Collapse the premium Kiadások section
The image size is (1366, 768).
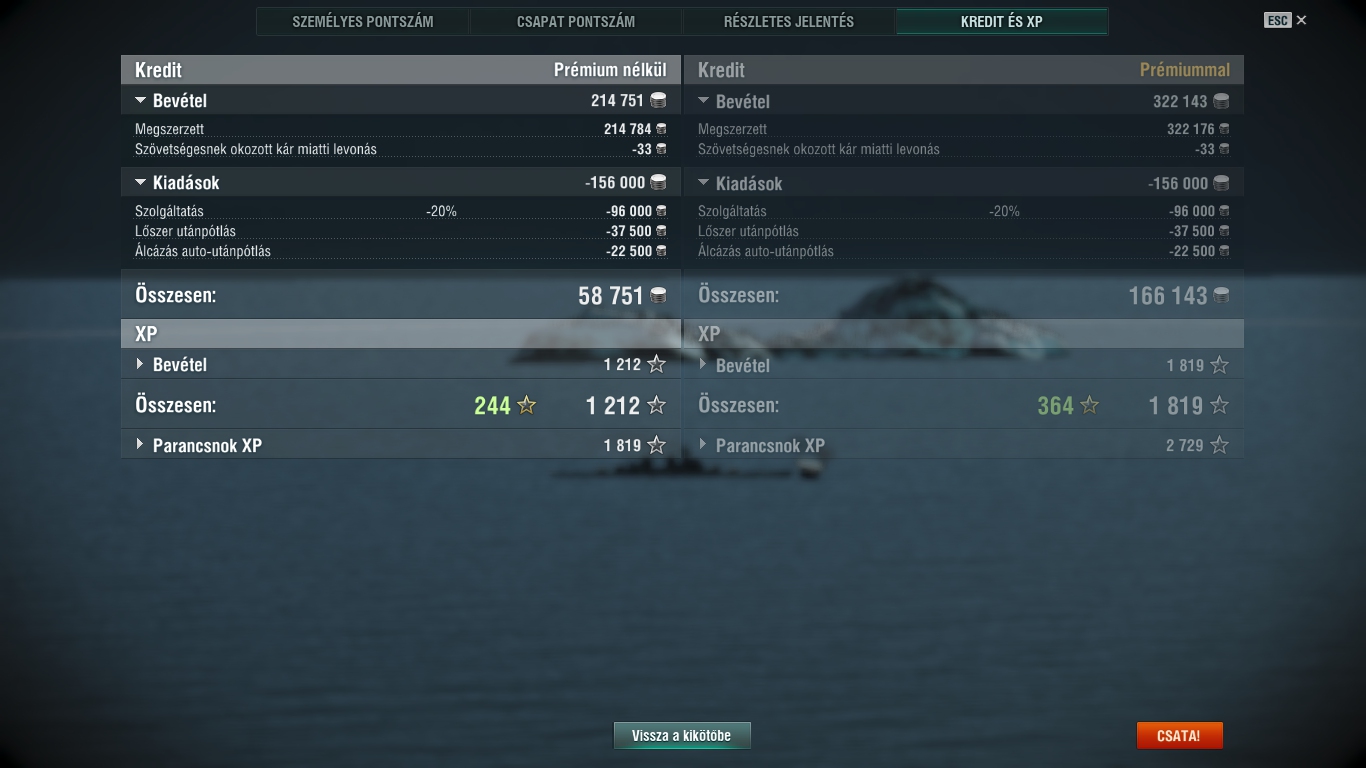pos(703,183)
